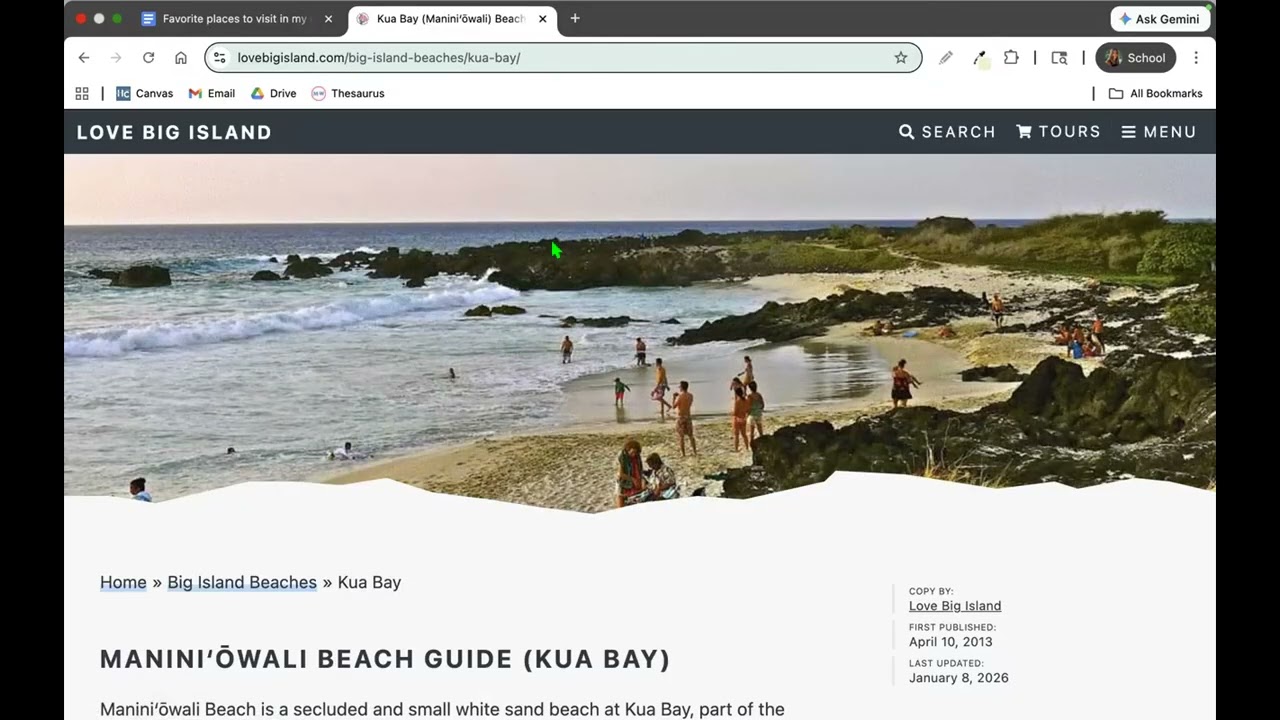Screen dimensions: 1280x720
Task: Open the Thesaurus bookmark
Action: (347, 93)
